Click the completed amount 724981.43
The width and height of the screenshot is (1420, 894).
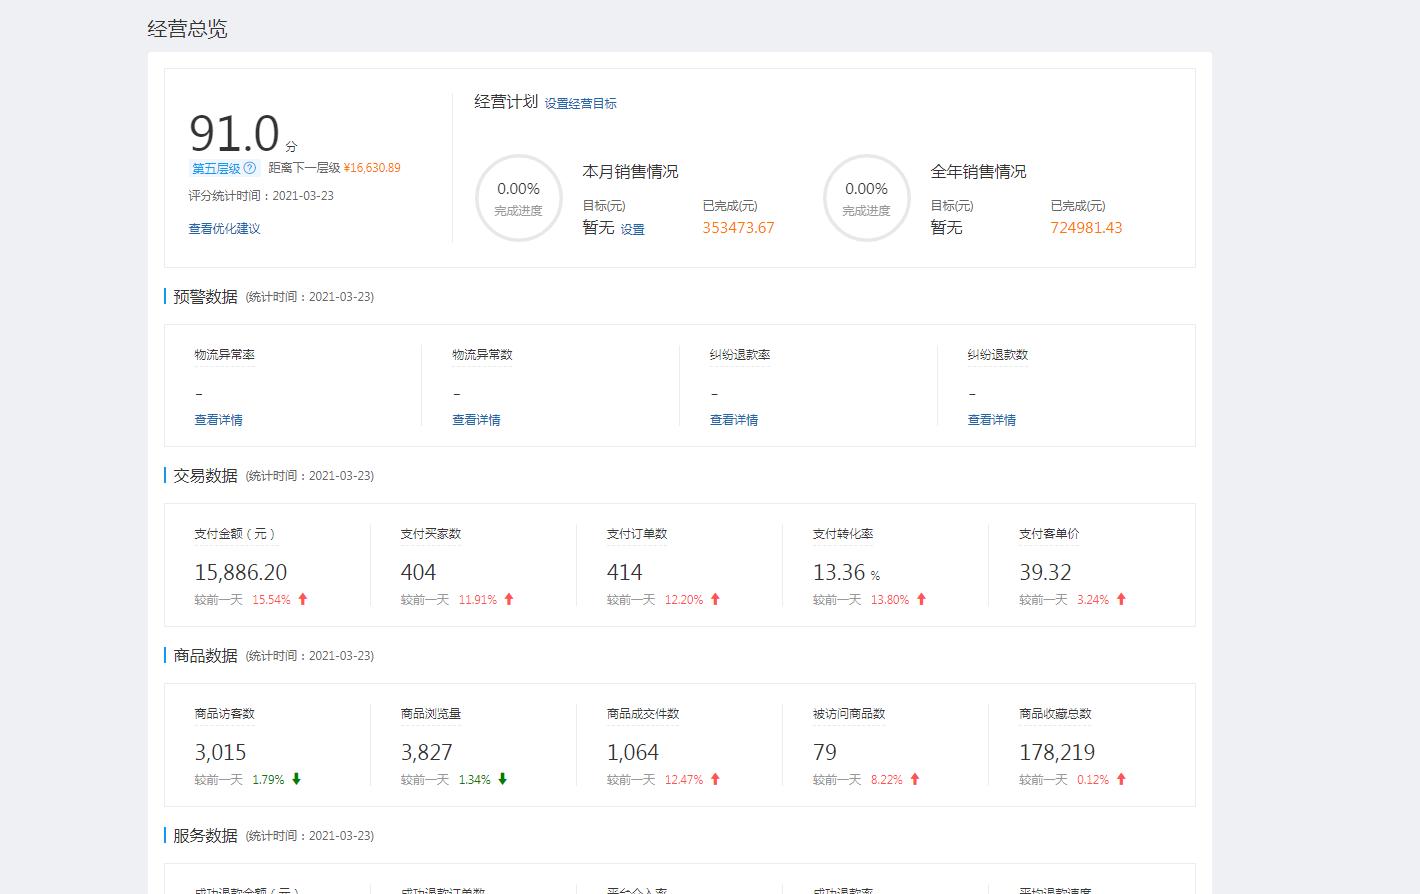click(1086, 228)
